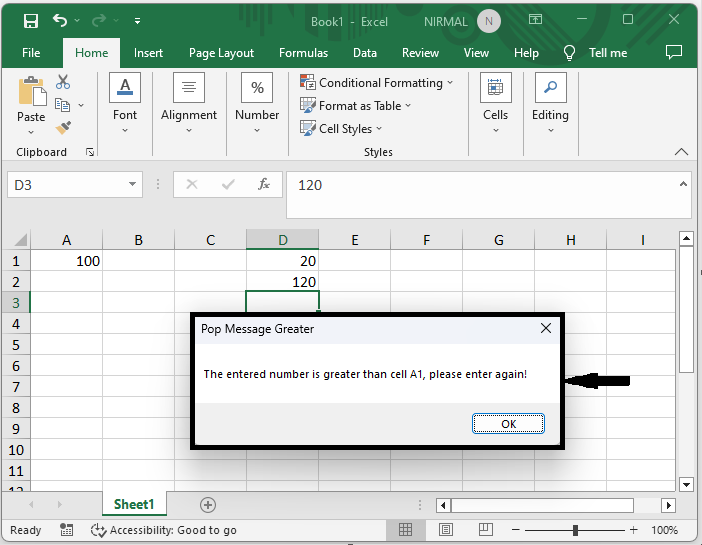Expand the Alignment group

coord(189,104)
